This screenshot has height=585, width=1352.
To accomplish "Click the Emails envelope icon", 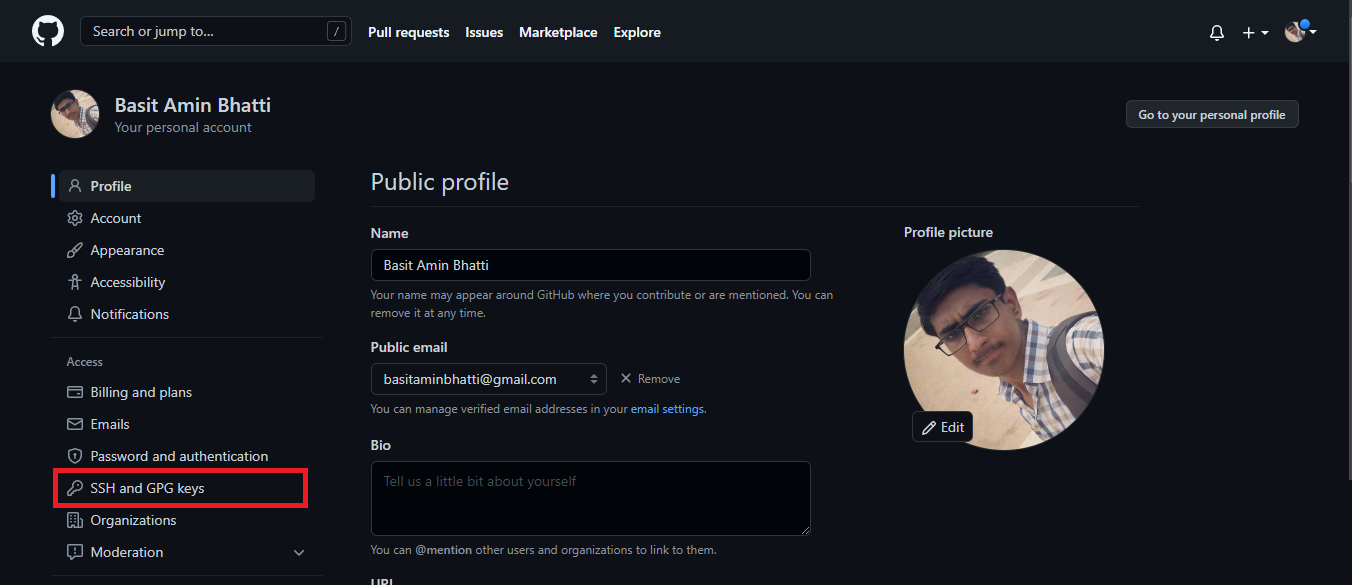I will [74, 424].
